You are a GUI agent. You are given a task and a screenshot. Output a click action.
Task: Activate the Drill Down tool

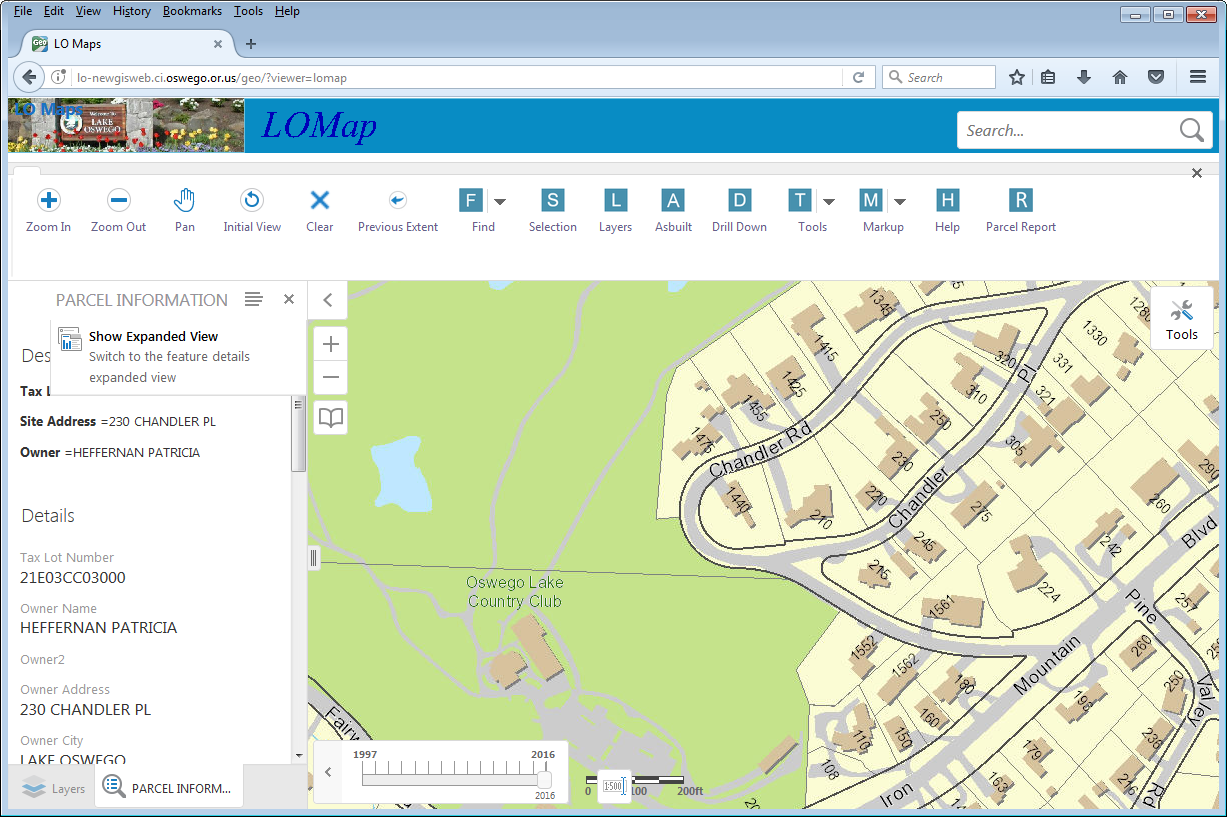739,211
